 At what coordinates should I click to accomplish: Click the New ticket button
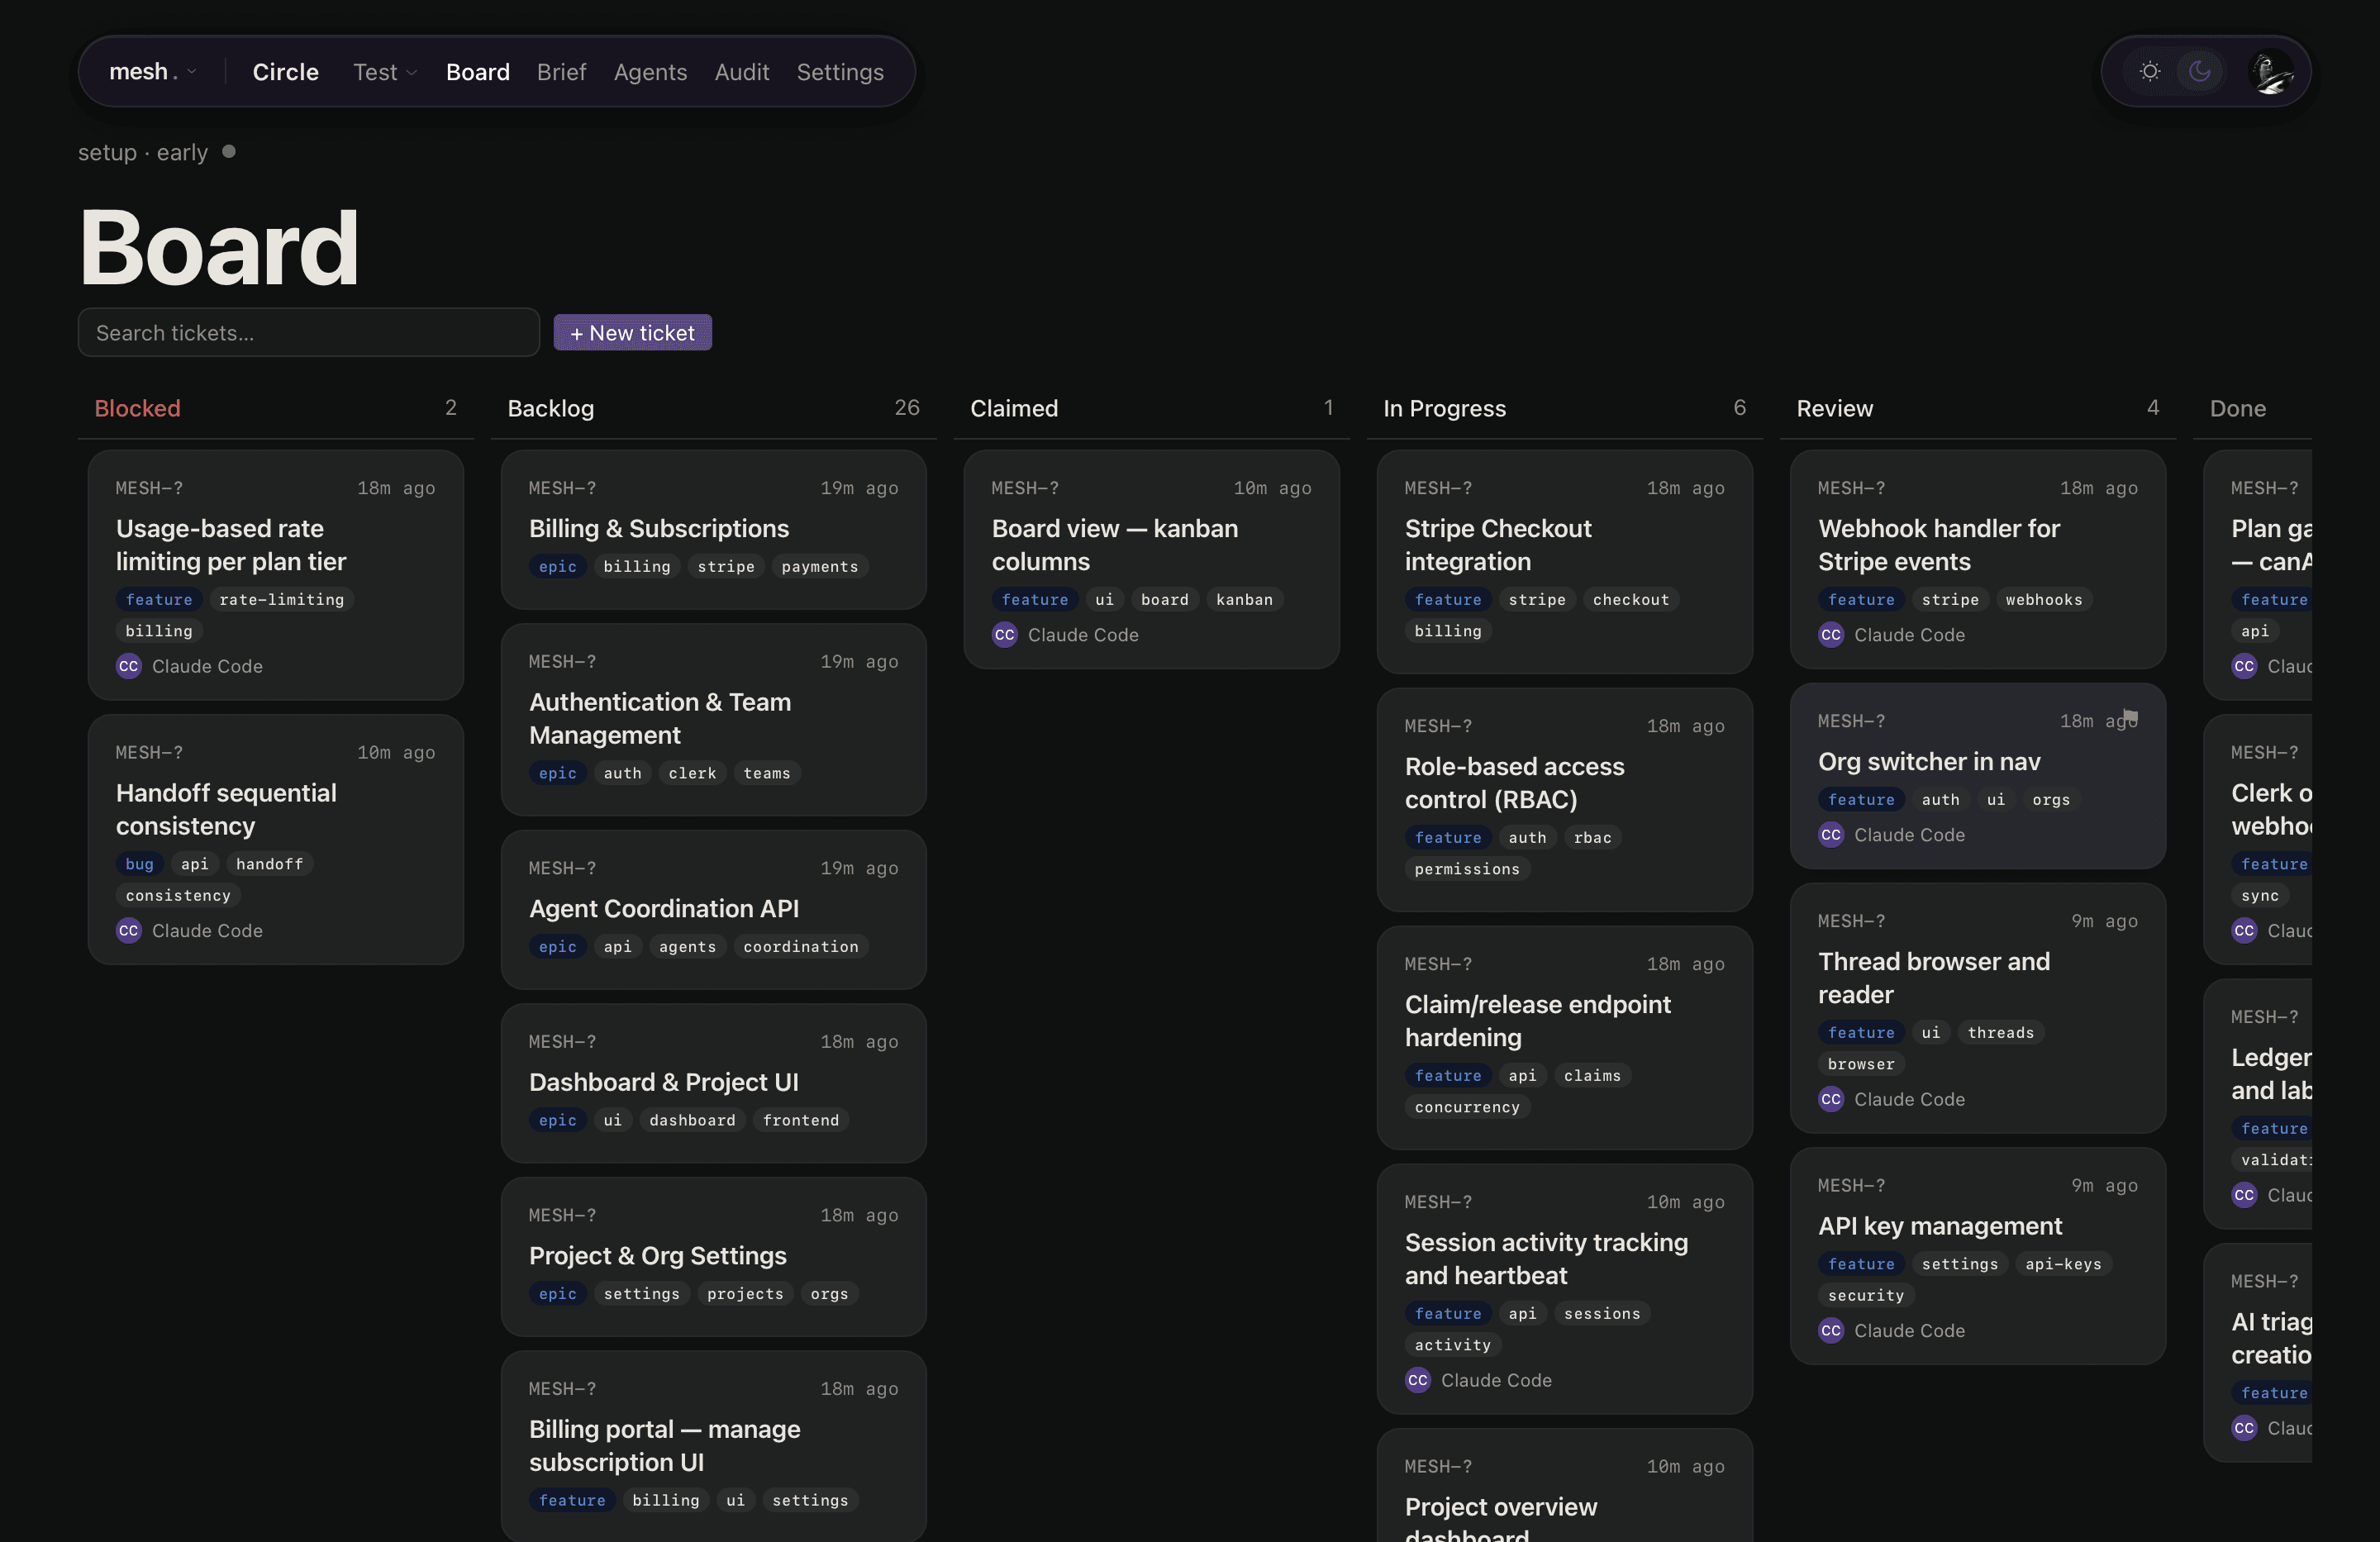pyautogui.click(x=632, y=333)
